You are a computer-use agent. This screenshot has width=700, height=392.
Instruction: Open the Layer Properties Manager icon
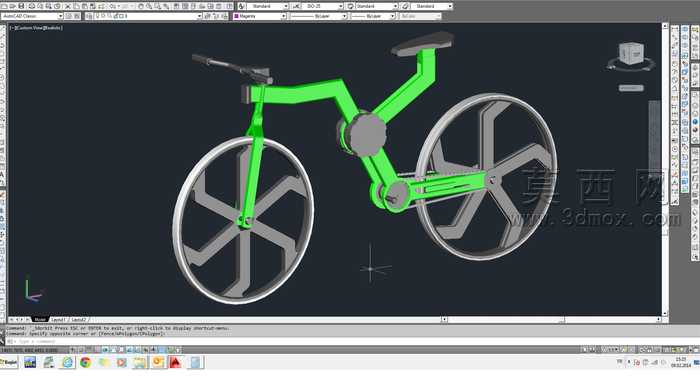click(x=89, y=16)
